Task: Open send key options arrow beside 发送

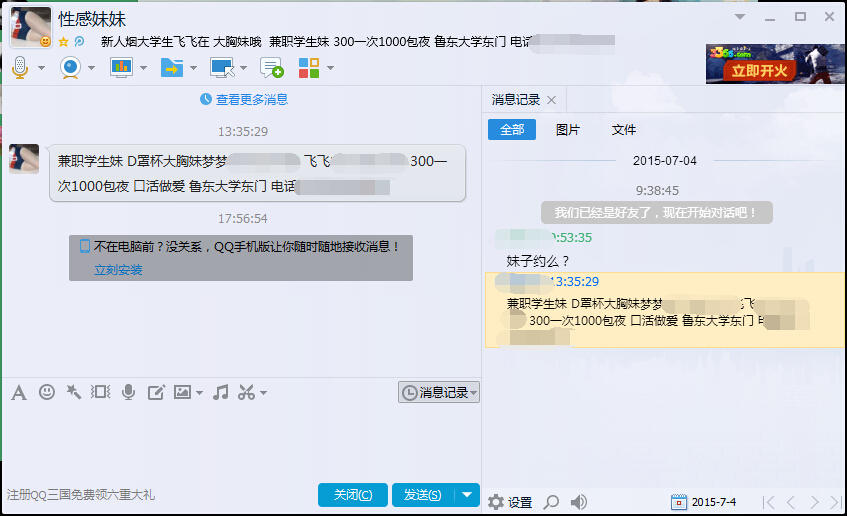Action: tap(467, 495)
